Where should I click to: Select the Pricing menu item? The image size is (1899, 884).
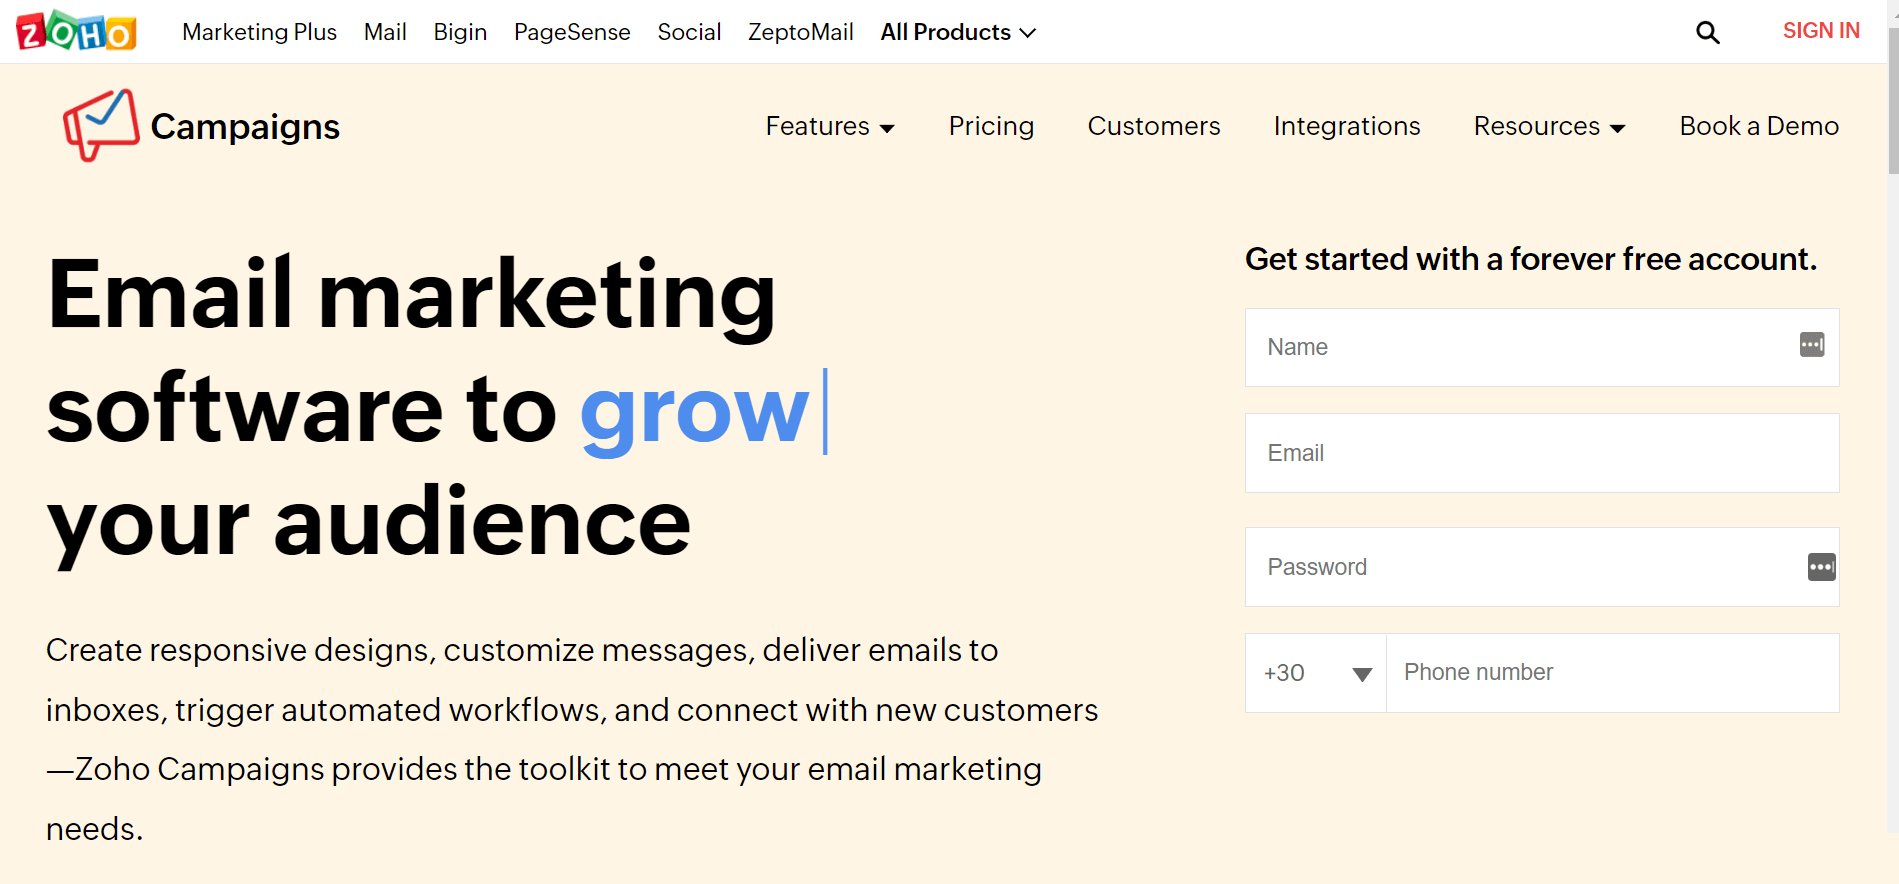coord(991,126)
